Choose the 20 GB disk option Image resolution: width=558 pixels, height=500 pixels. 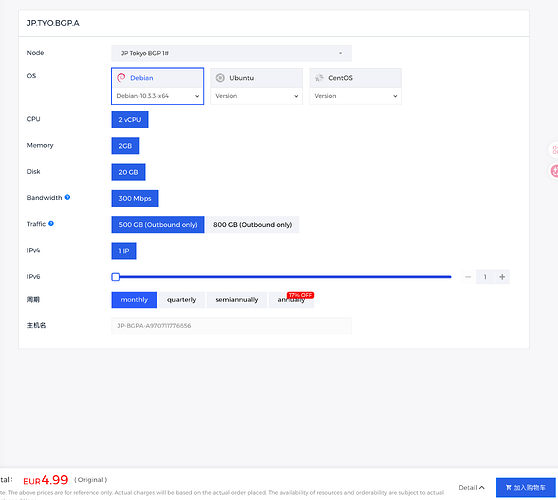128,172
